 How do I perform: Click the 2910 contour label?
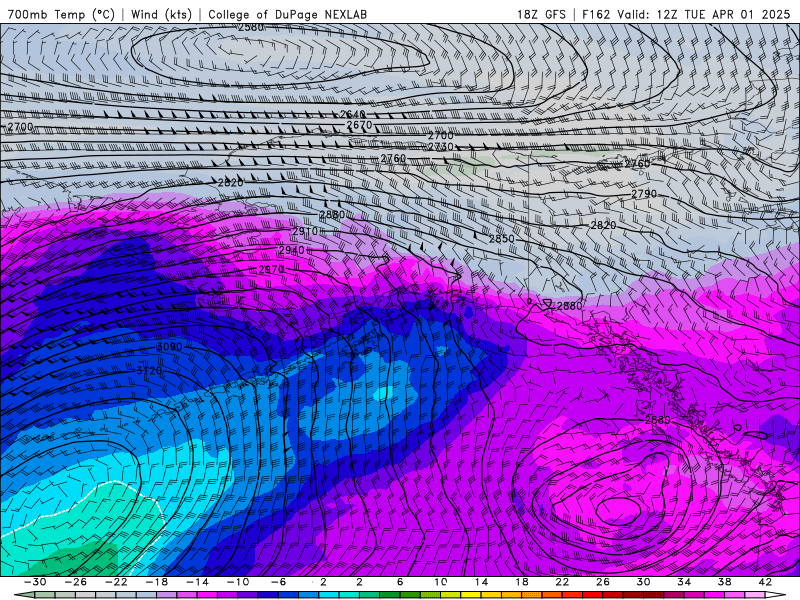click(305, 231)
